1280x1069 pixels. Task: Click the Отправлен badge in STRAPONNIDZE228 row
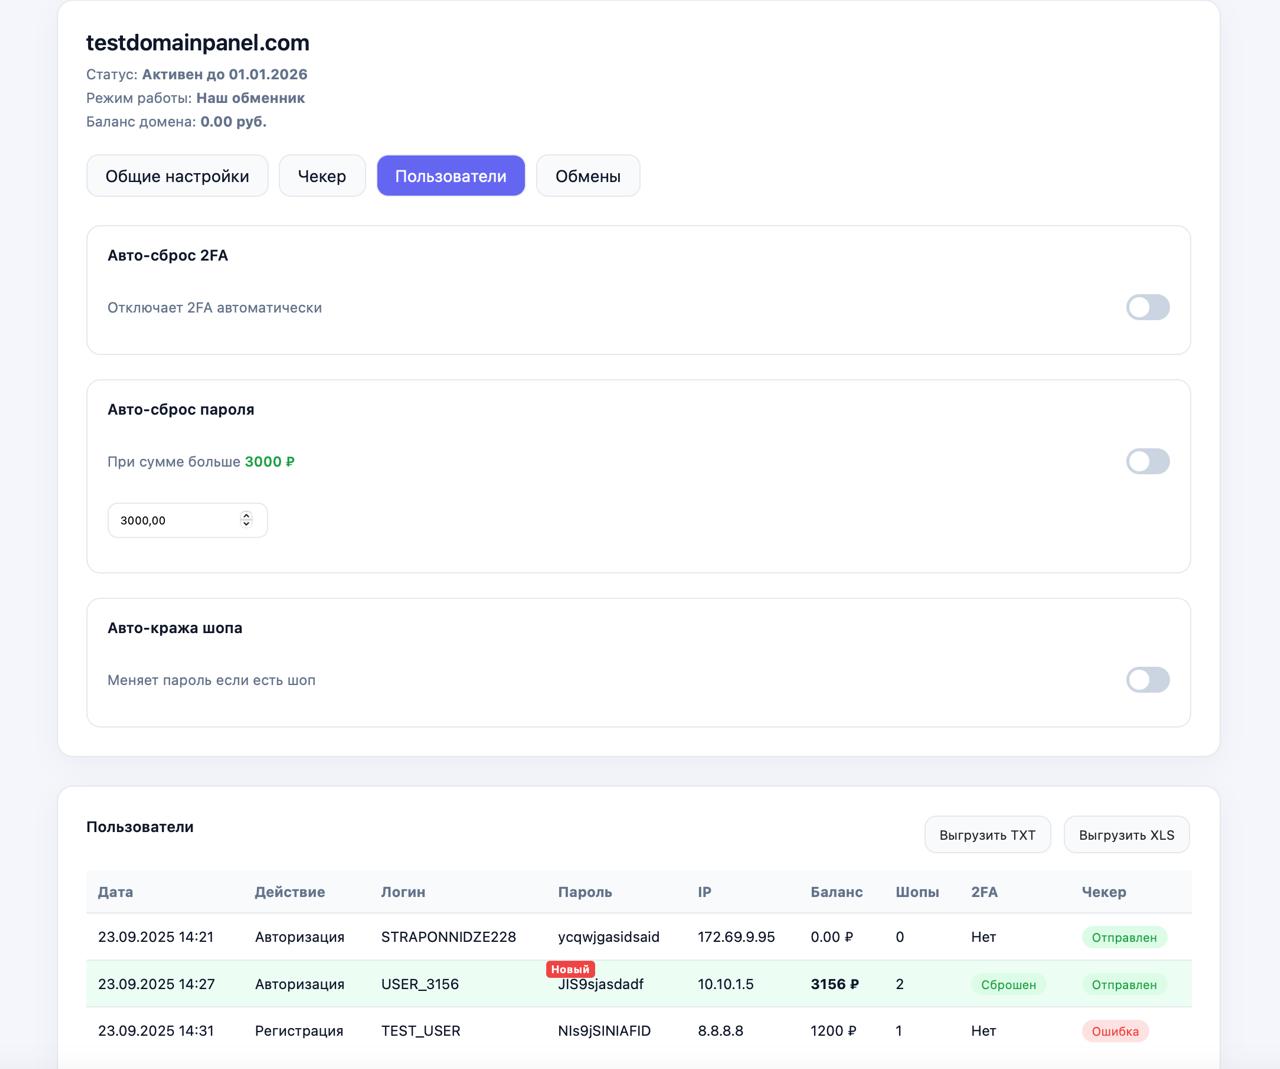click(1124, 938)
